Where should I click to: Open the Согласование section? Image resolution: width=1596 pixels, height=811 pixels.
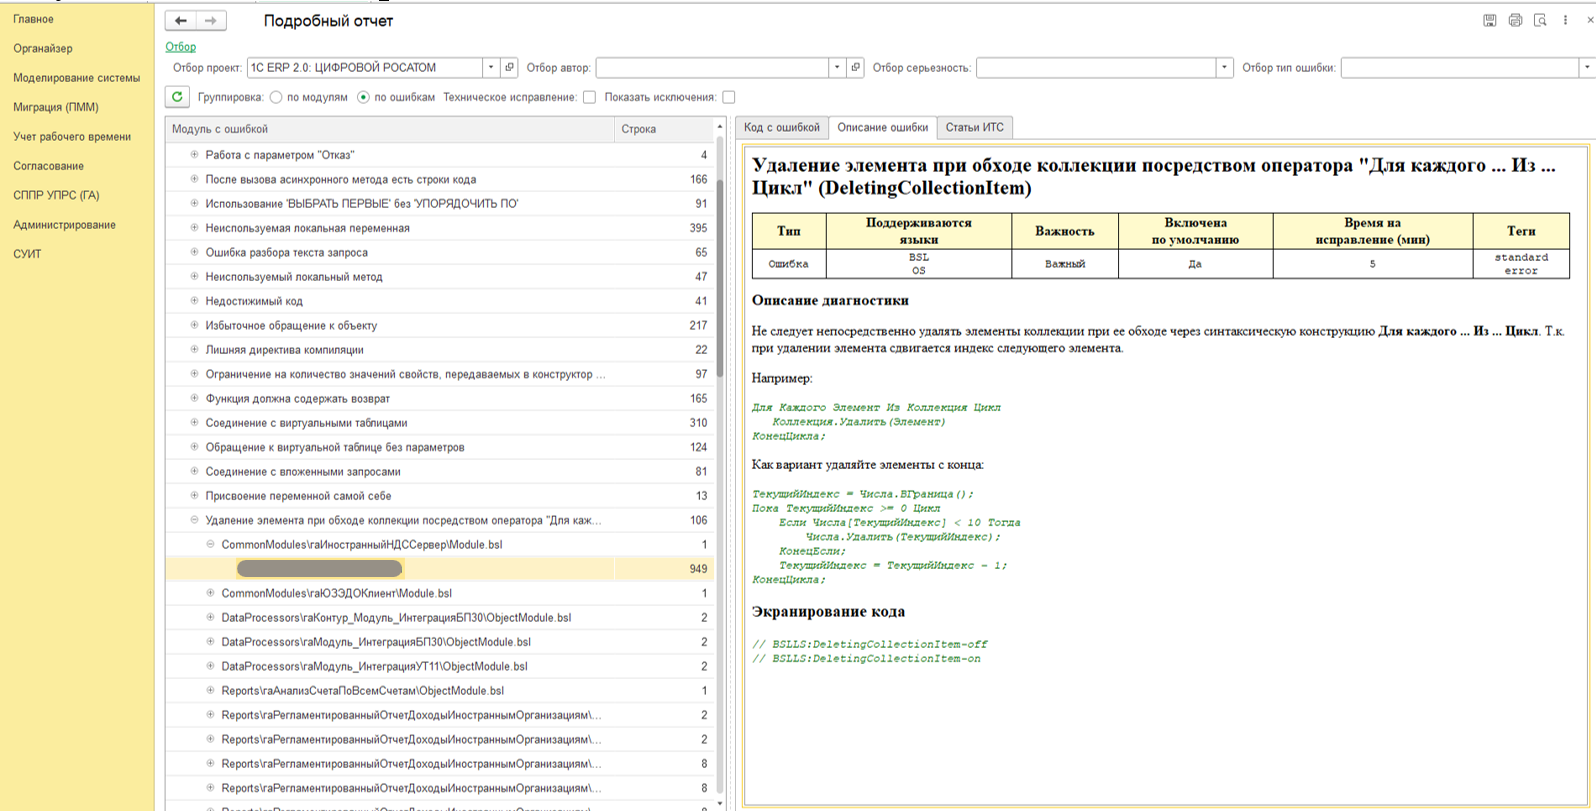[49, 166]
